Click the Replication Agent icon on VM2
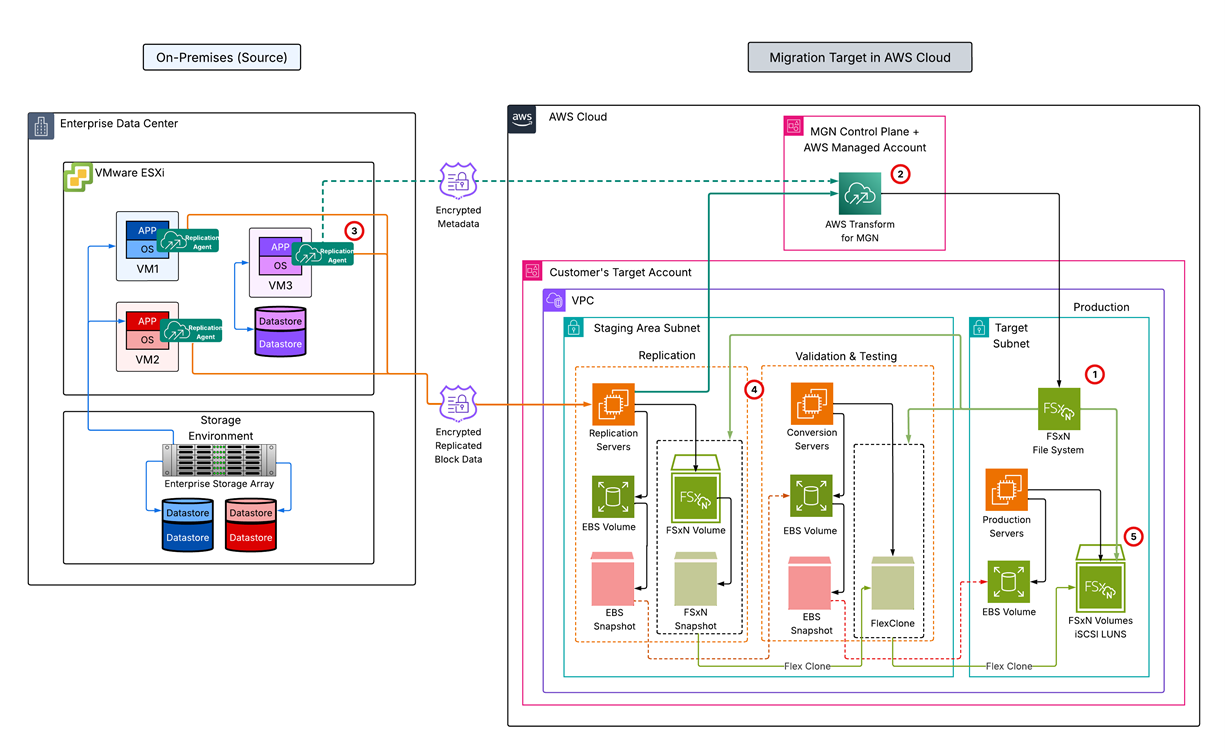Image resolution: width=1225 pixels, height=751 pixels. point(190,331)
